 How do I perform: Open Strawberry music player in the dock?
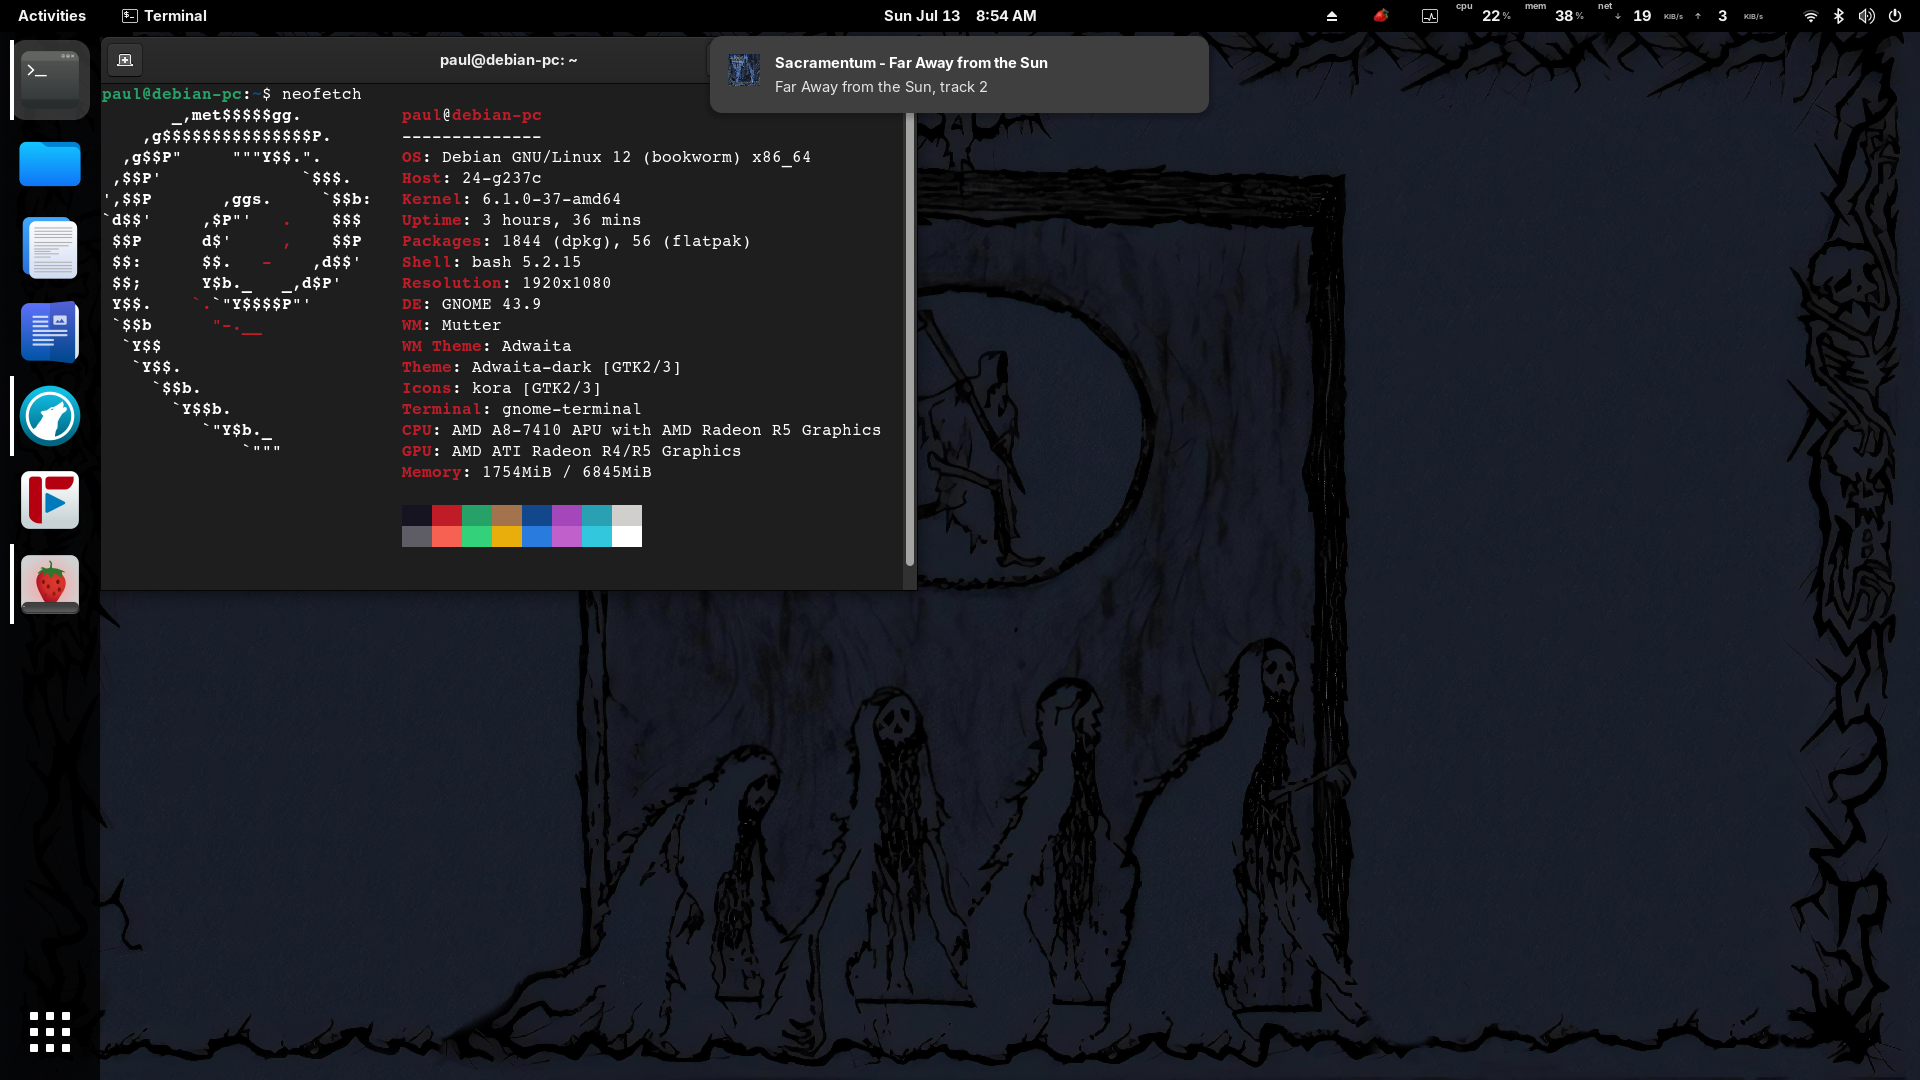tap(50, 584)
